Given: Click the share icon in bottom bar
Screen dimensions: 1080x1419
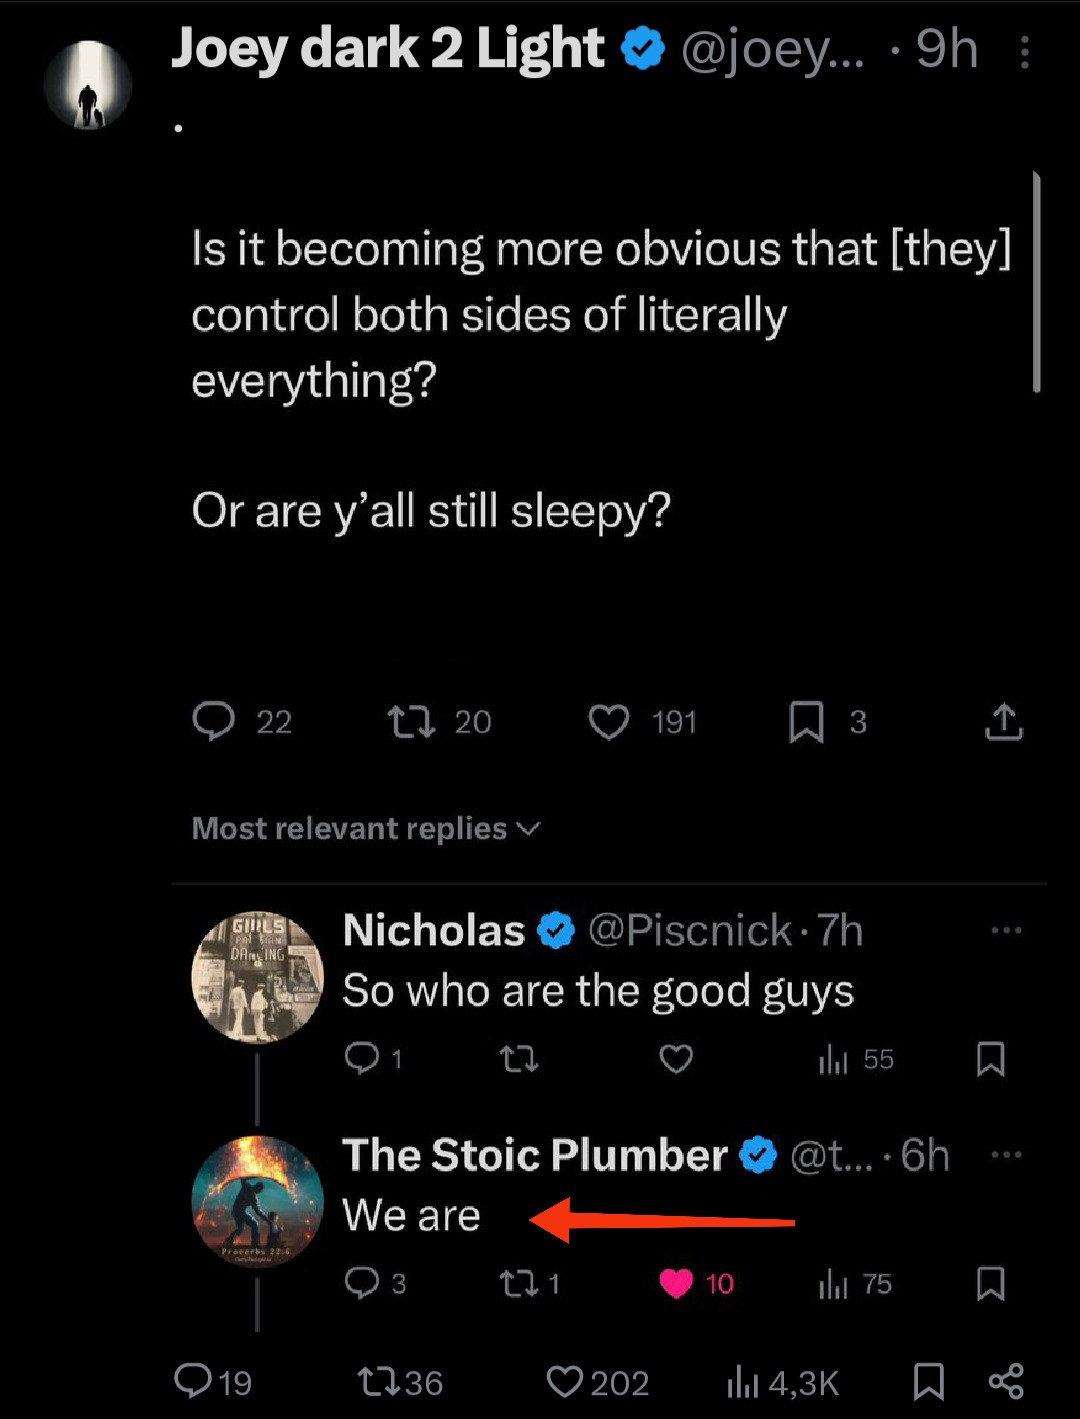Looking at the screenshot, I should tap(1005, 1381).
